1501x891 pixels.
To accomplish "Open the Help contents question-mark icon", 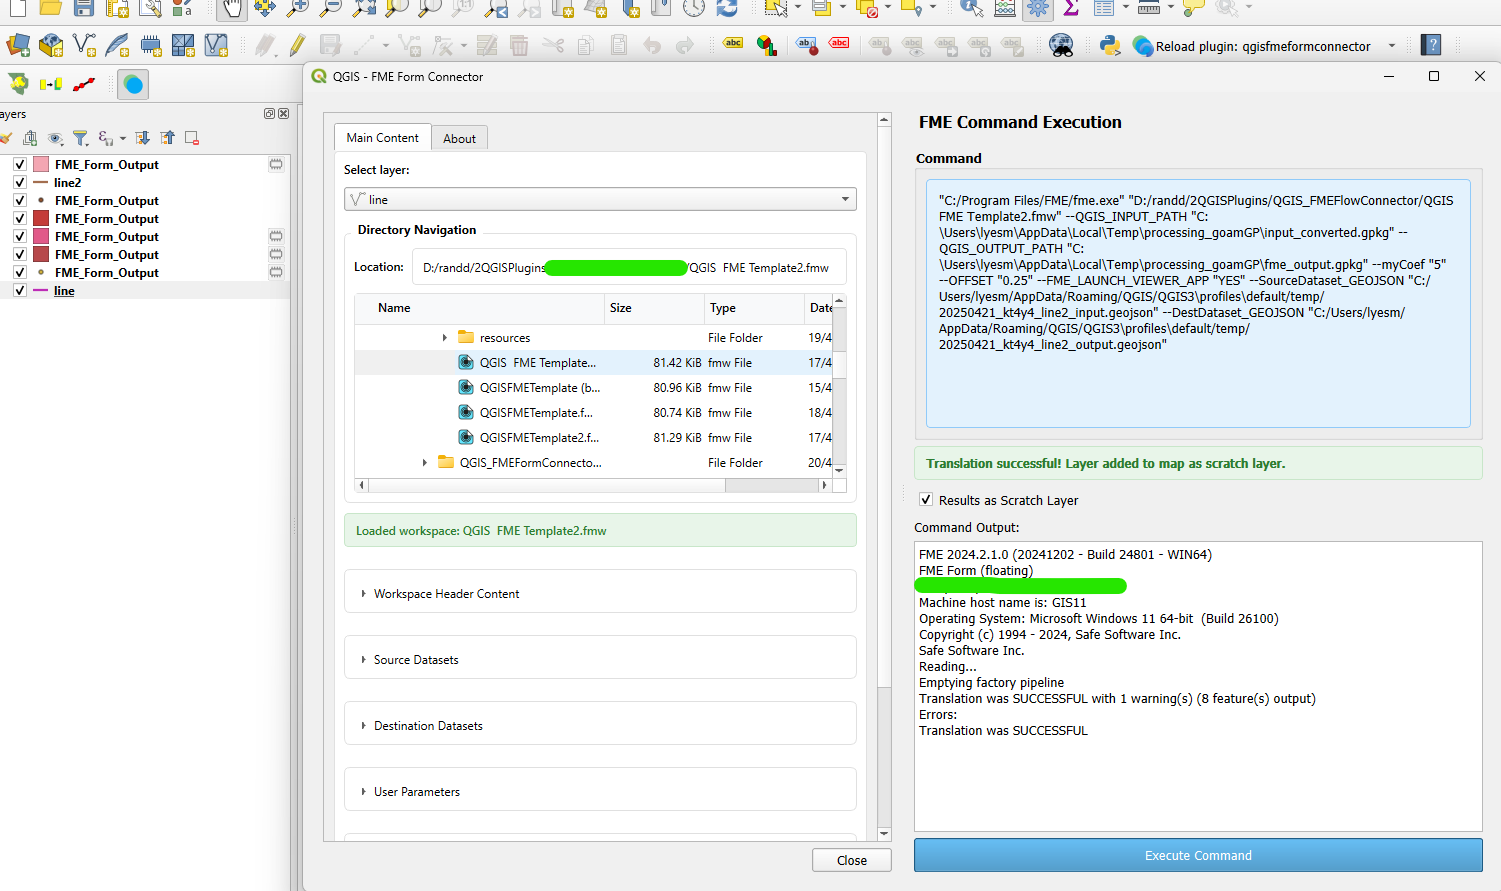I will coord(1432,46).
